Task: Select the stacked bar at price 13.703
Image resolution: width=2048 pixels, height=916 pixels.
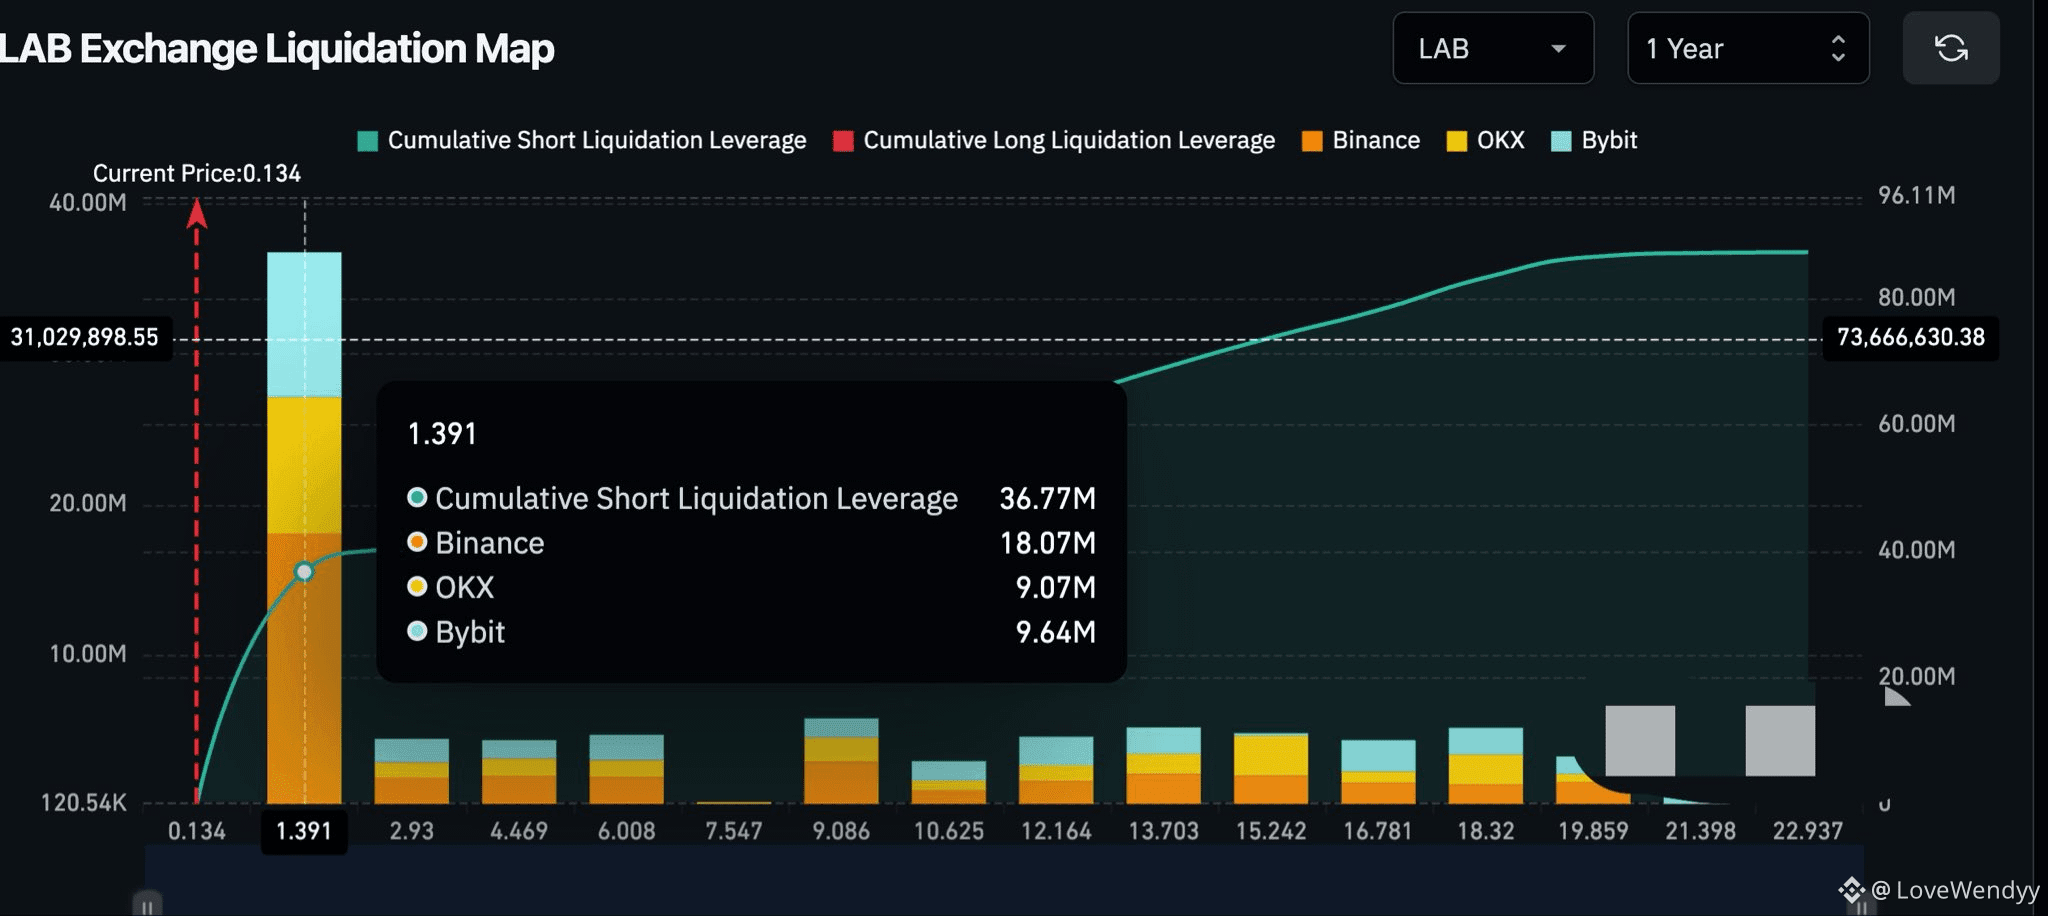Action: coord(1164,765)
